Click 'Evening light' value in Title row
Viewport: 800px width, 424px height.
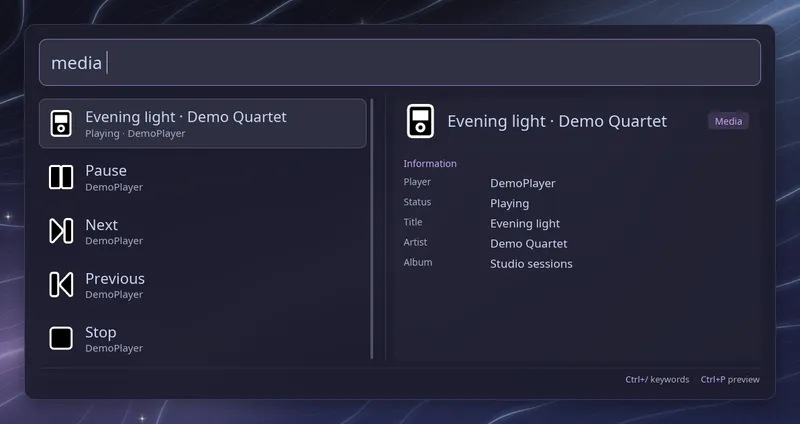coord(525,223)
